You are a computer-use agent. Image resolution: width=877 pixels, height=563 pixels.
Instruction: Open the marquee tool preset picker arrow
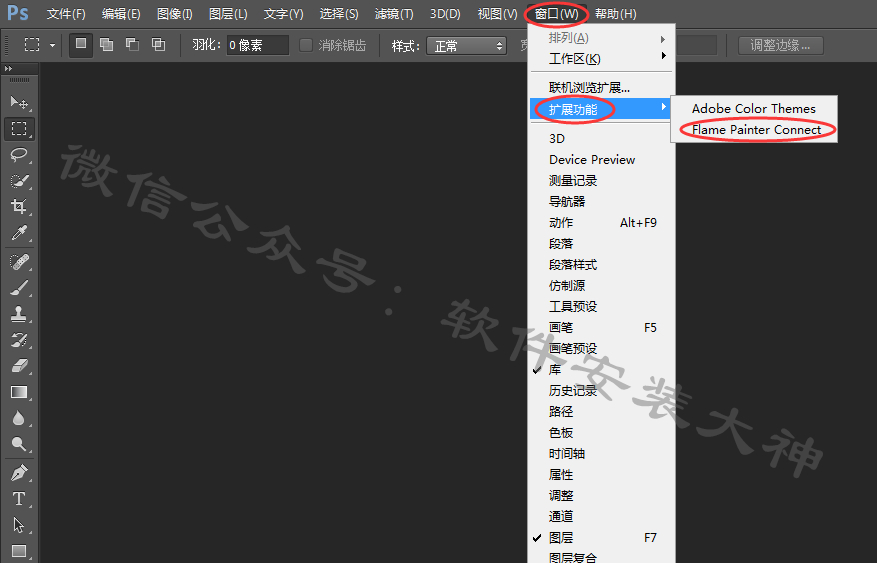52,45
